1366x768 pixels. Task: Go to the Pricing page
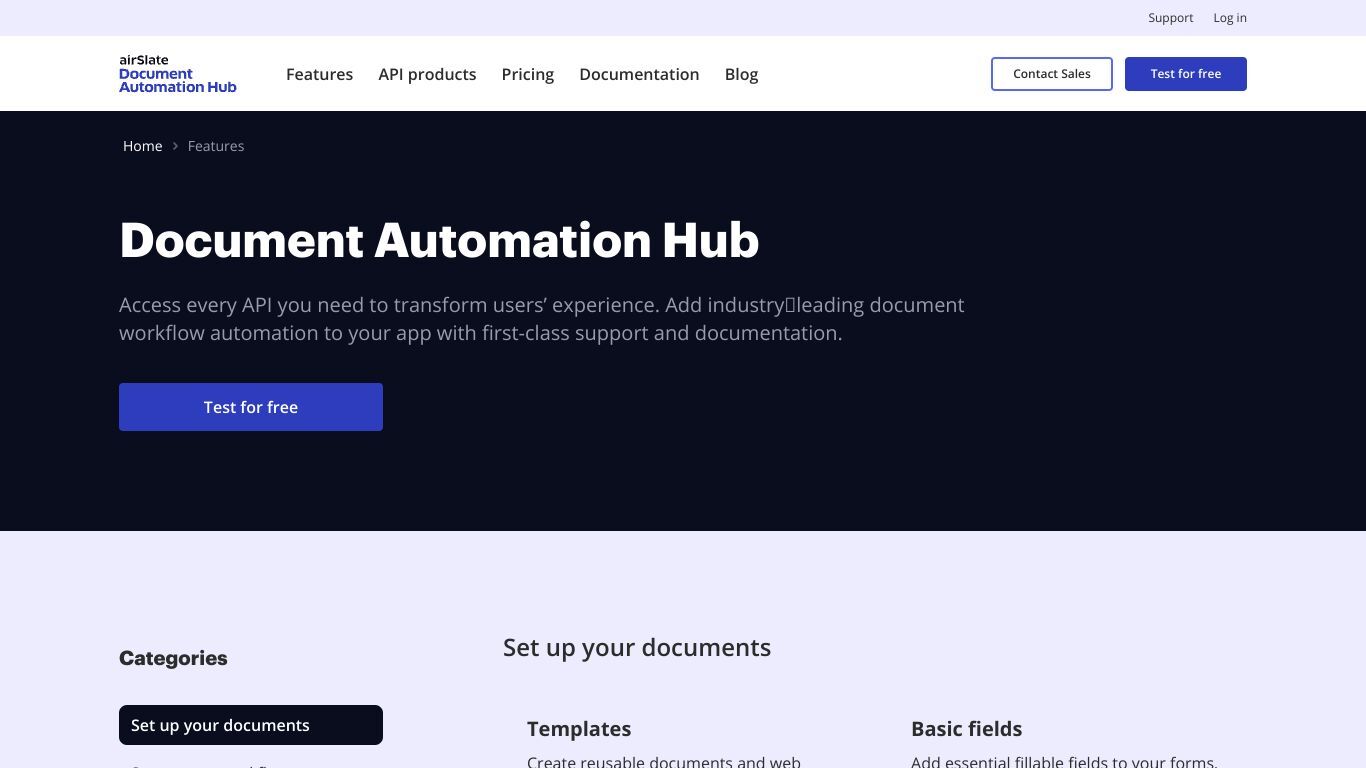pos(528,74)
